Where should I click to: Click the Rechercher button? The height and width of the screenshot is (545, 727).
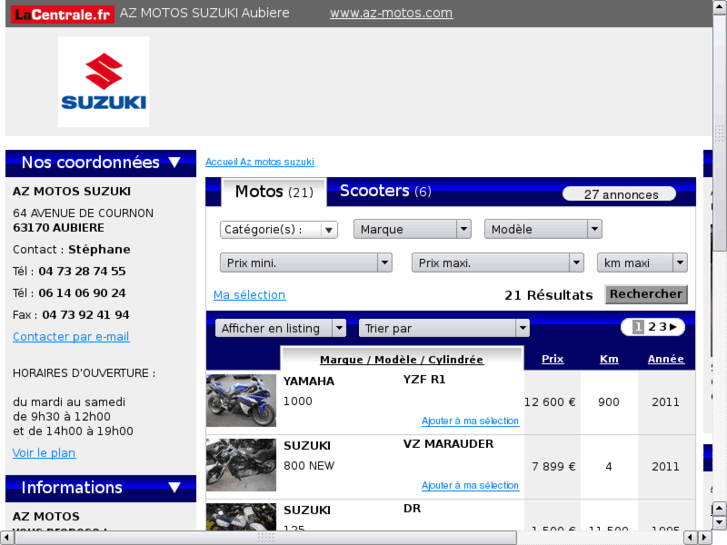646,294
